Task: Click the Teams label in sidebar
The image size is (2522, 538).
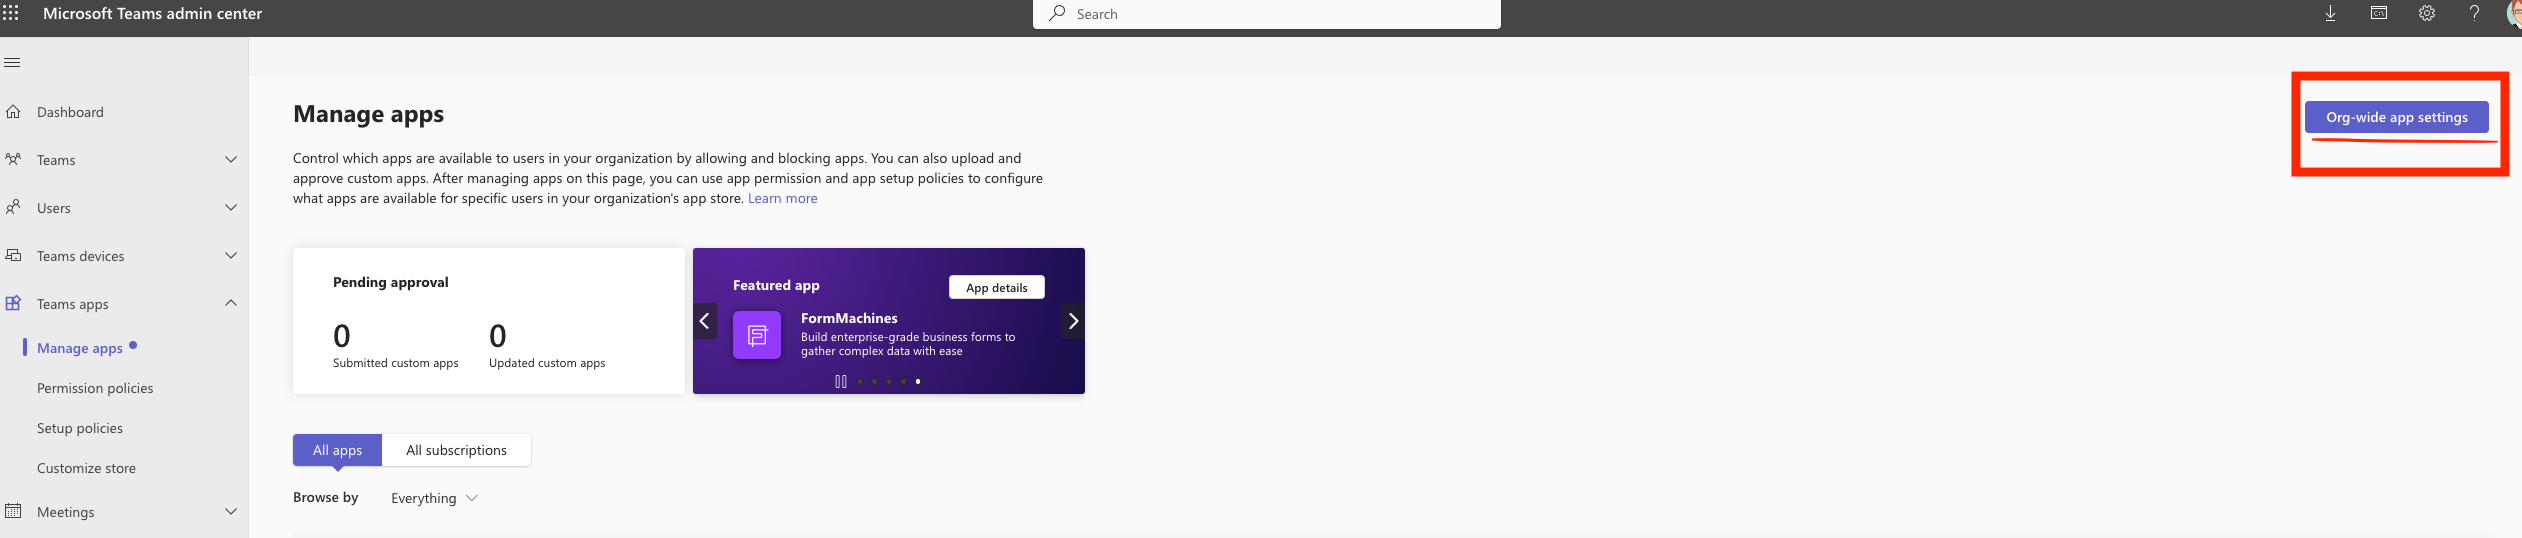Action: [x=56, y=160]
